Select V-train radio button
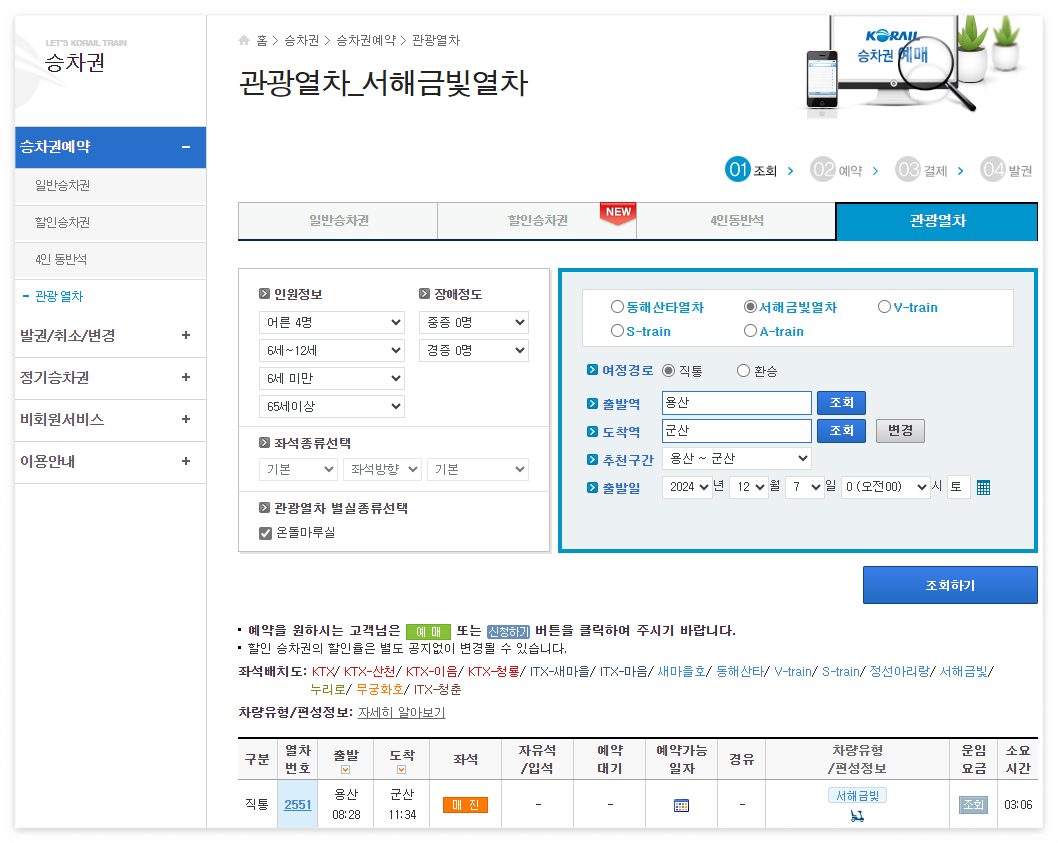1058x843 pixels. tap(884, 307)
